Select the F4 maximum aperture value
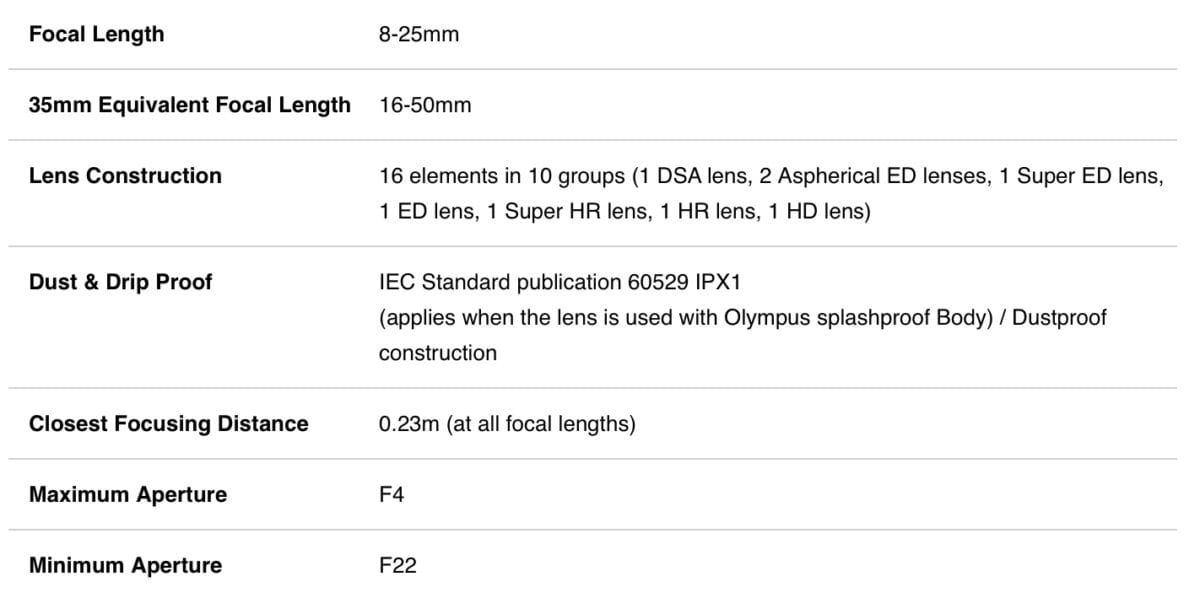This screenshot has height=609, width=1200. [392, 495]
